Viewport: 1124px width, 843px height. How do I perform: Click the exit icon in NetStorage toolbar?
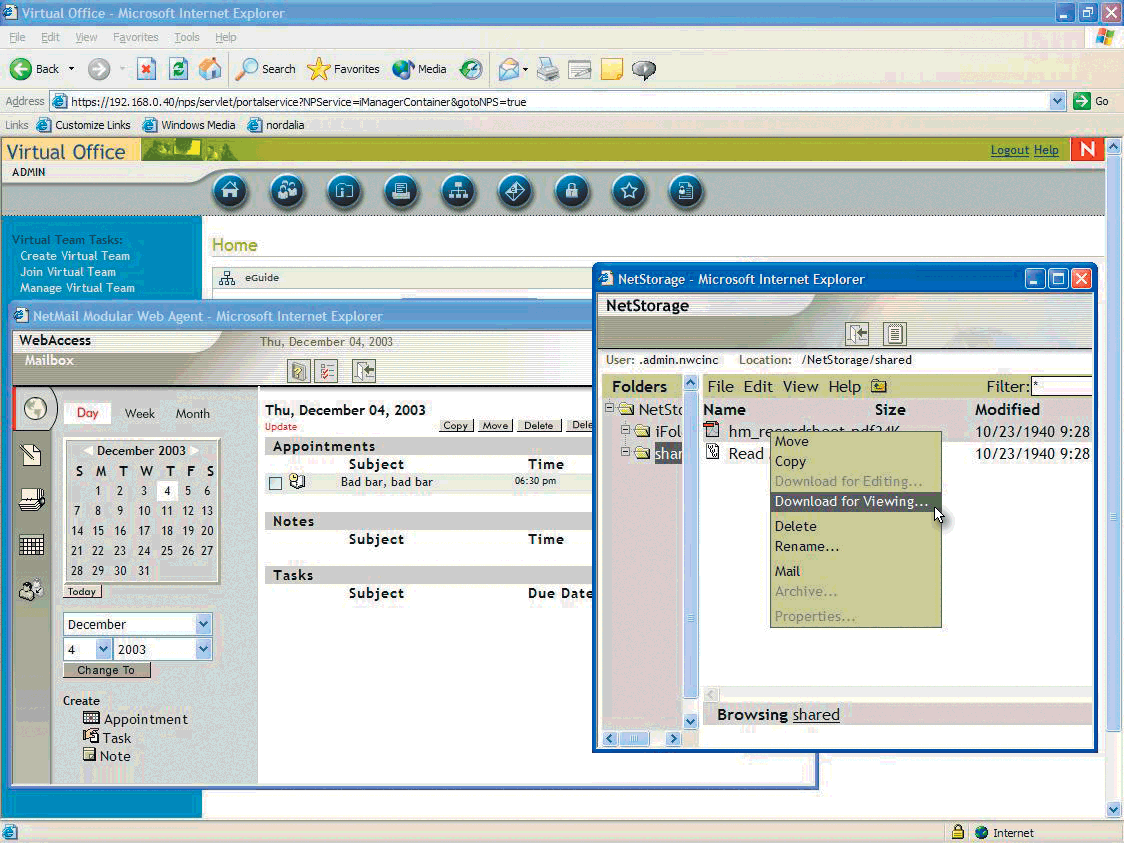pyautogui.click(x=857, y=333)
